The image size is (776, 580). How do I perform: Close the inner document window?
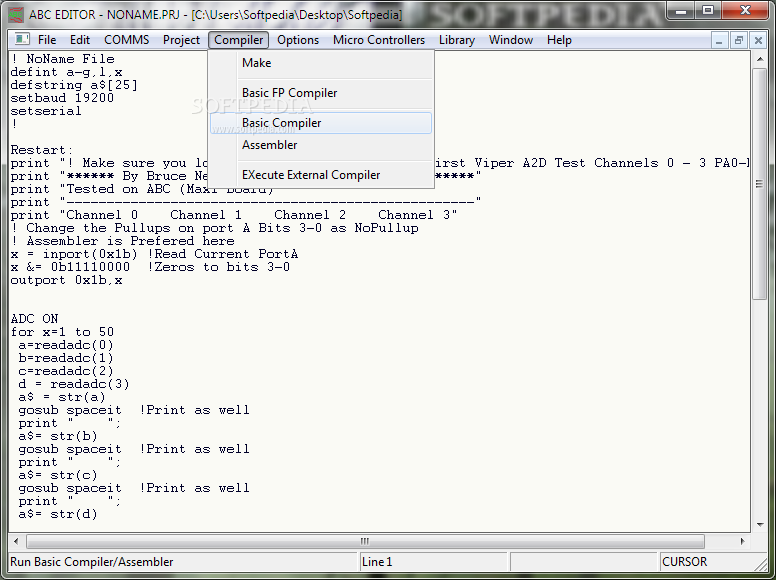758,41
